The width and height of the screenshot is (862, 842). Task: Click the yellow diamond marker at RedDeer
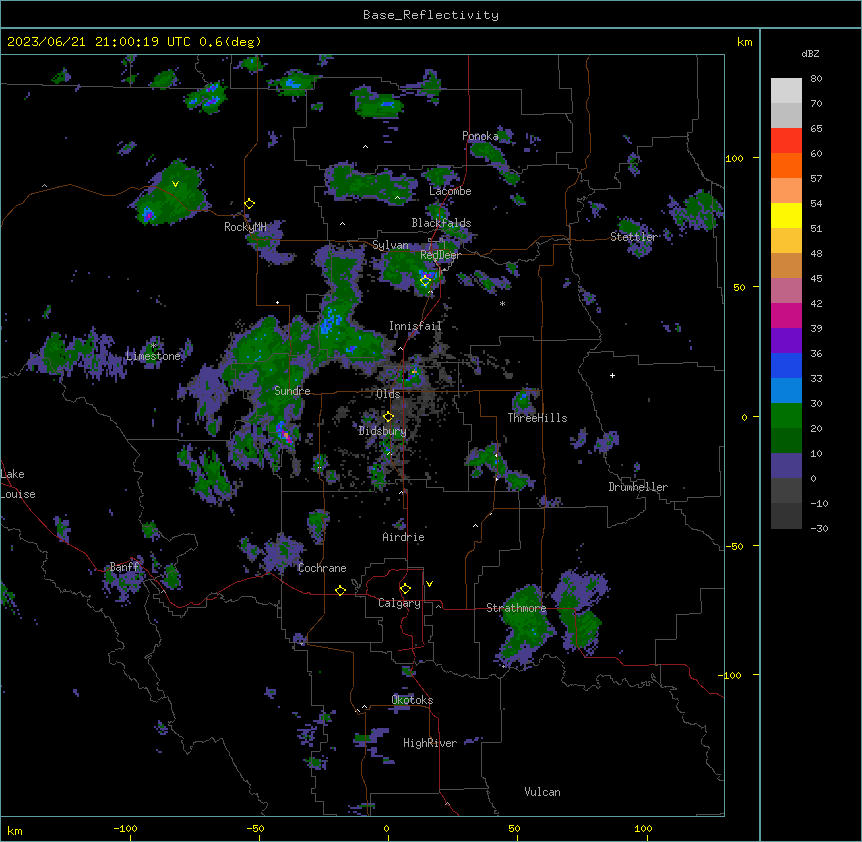425,281
